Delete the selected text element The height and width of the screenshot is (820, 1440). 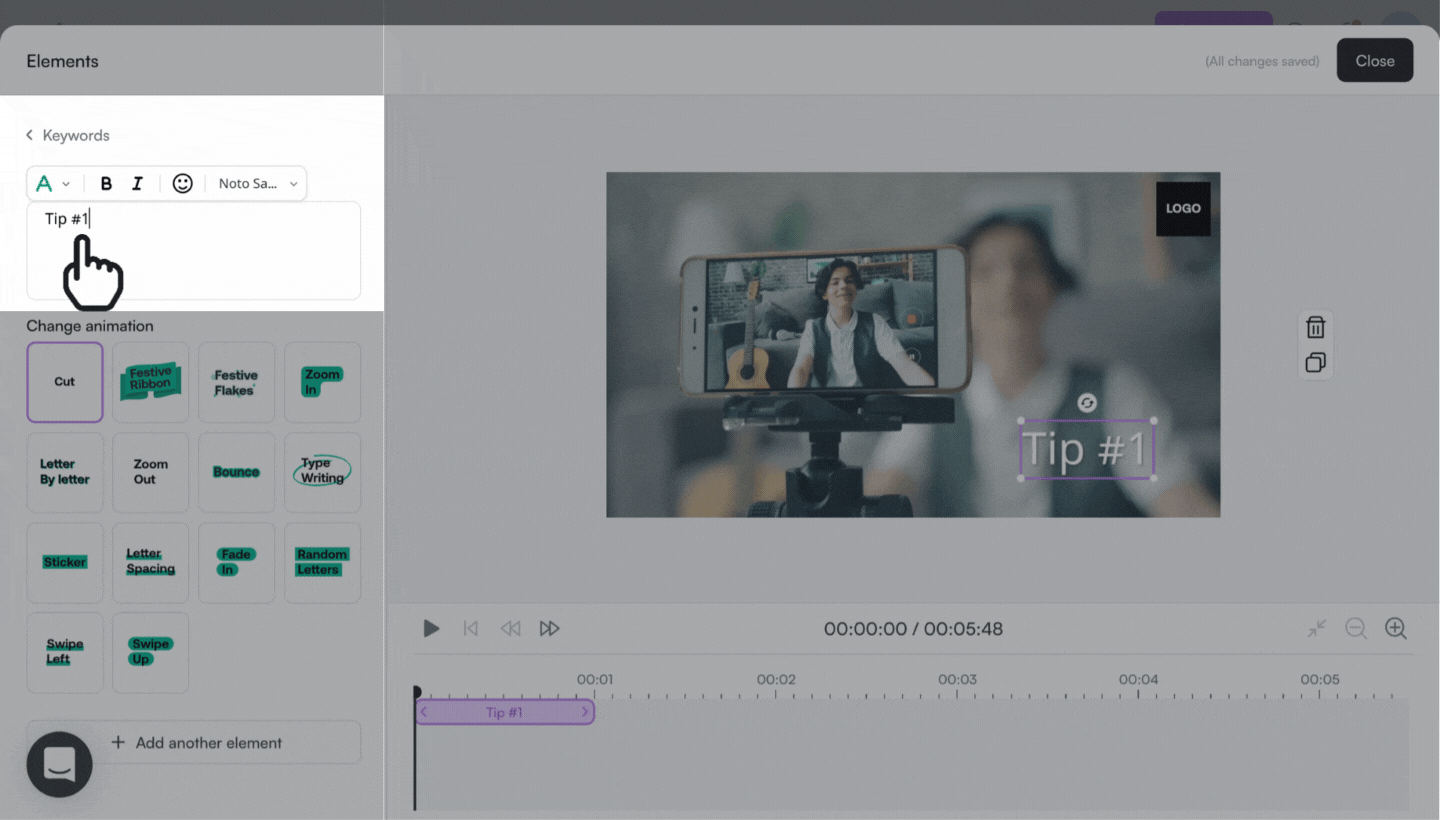(x=1315, y=328)
